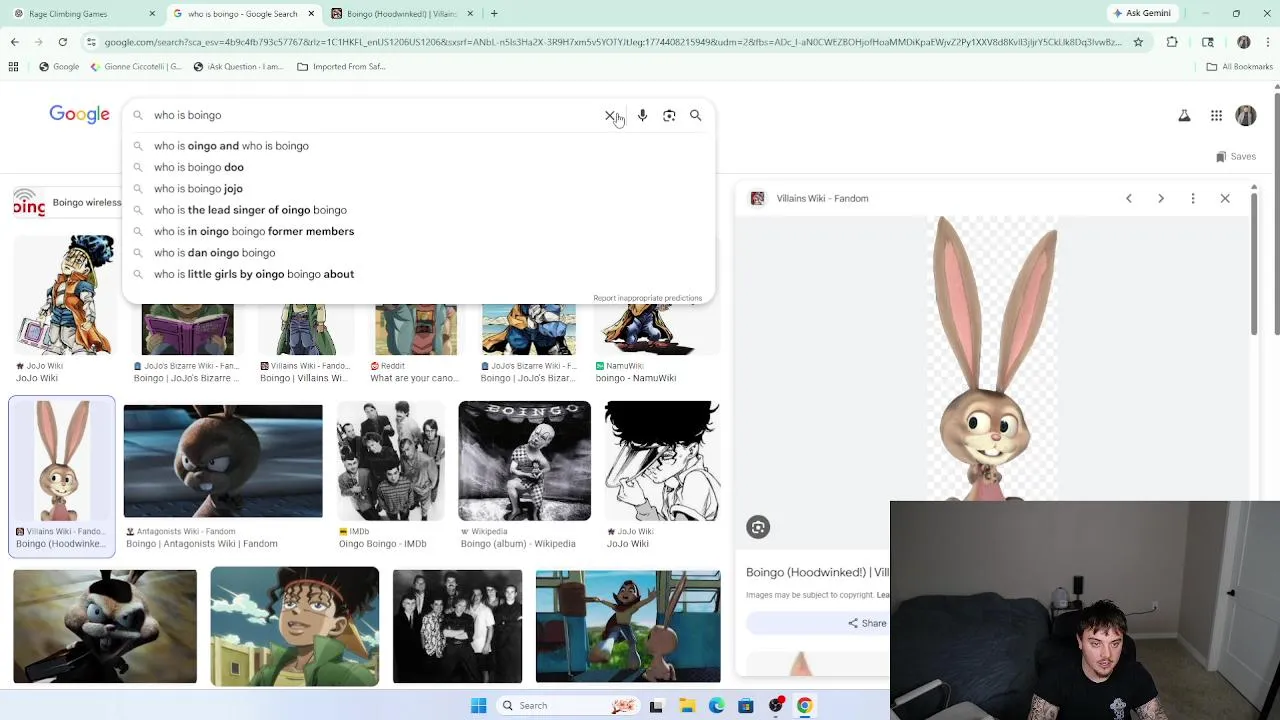
Task: Click in the Google search text field
Action: [375, 115]
